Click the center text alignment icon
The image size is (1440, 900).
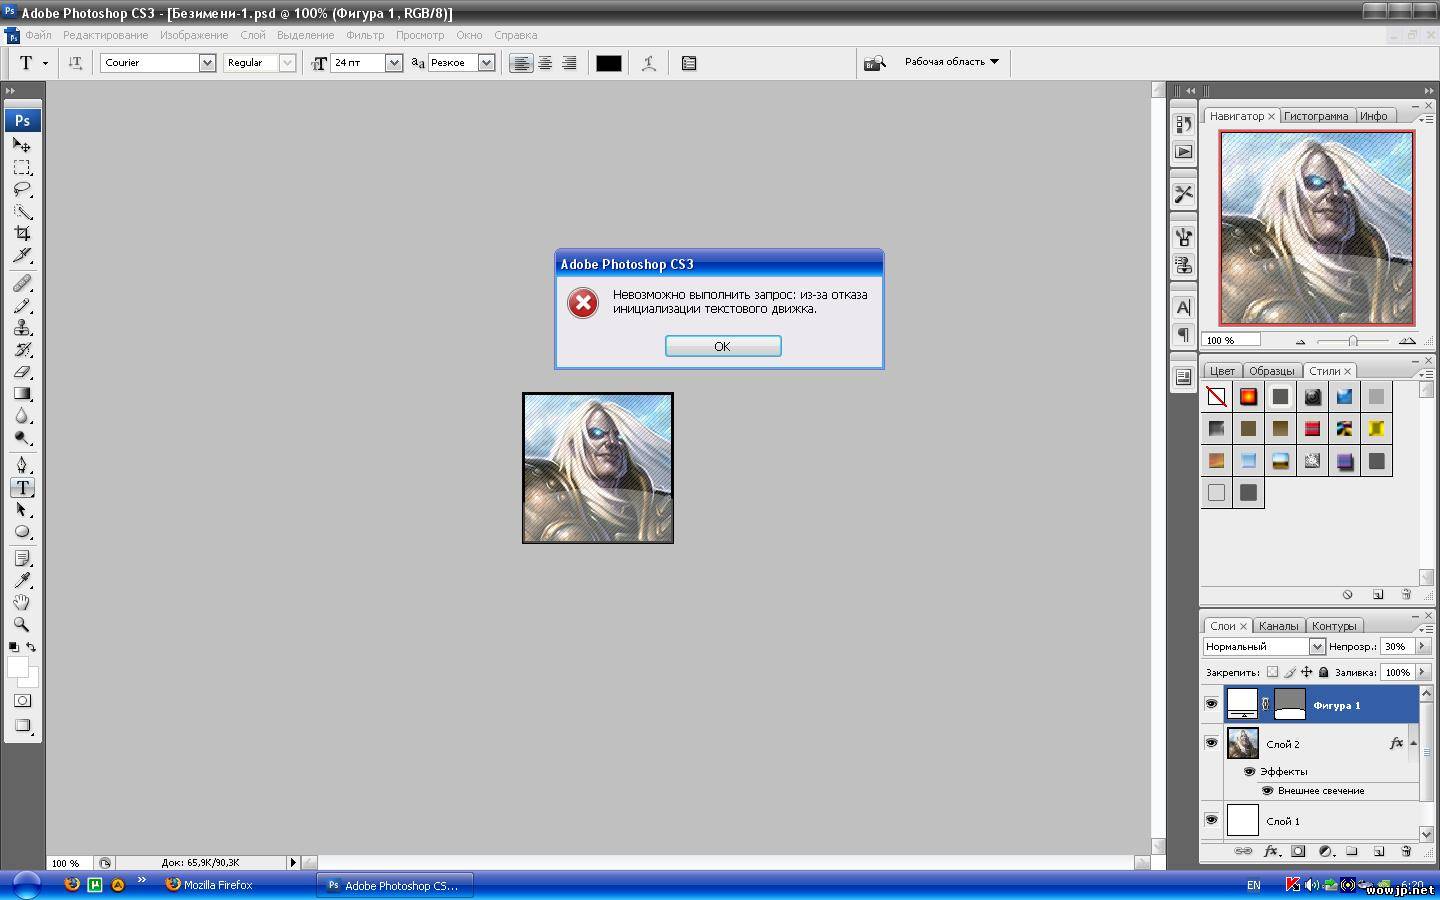pos(545,63)
